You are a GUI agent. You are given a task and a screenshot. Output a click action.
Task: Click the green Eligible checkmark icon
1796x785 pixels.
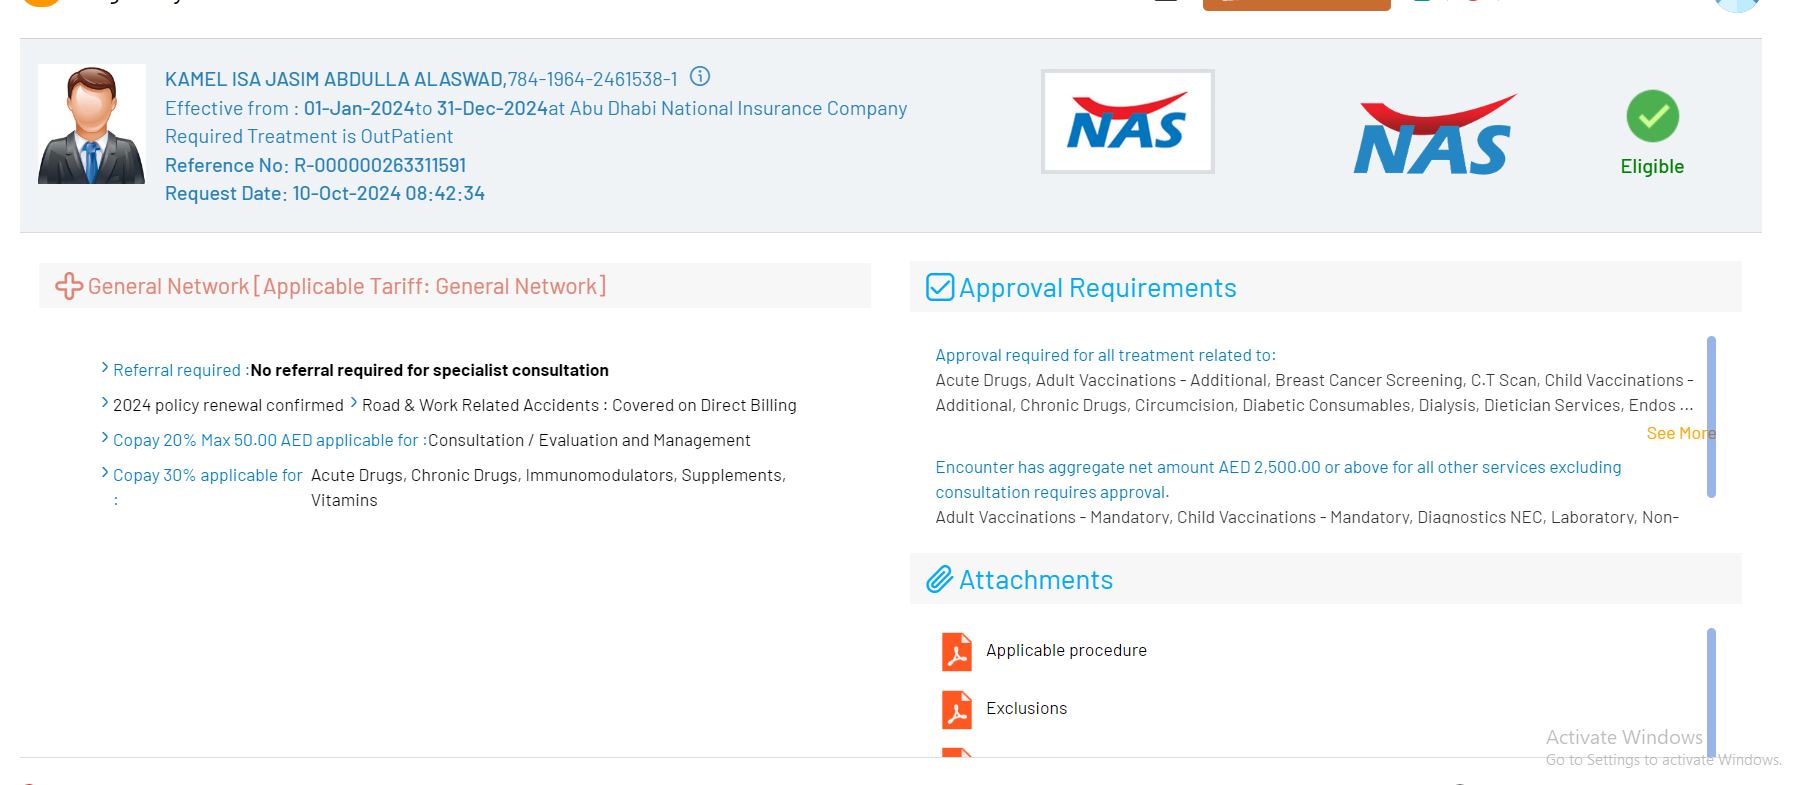point(1652,116)
